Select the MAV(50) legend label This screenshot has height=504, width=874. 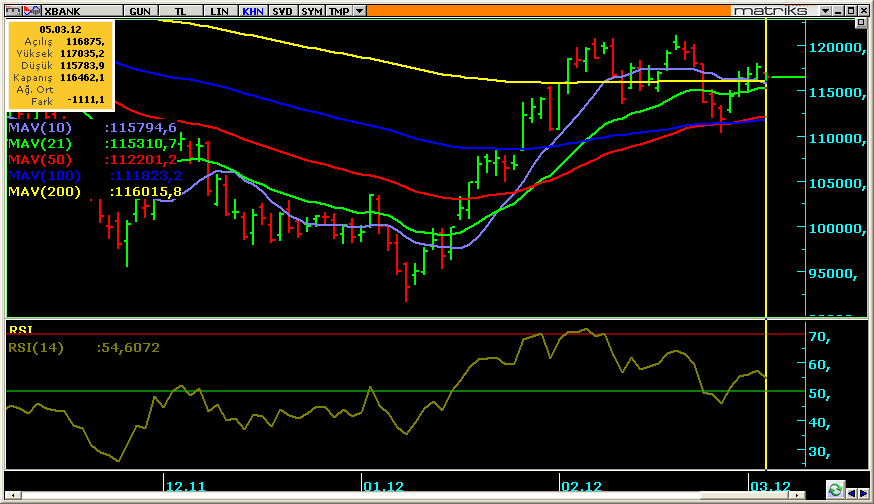(x=40, y=160)
